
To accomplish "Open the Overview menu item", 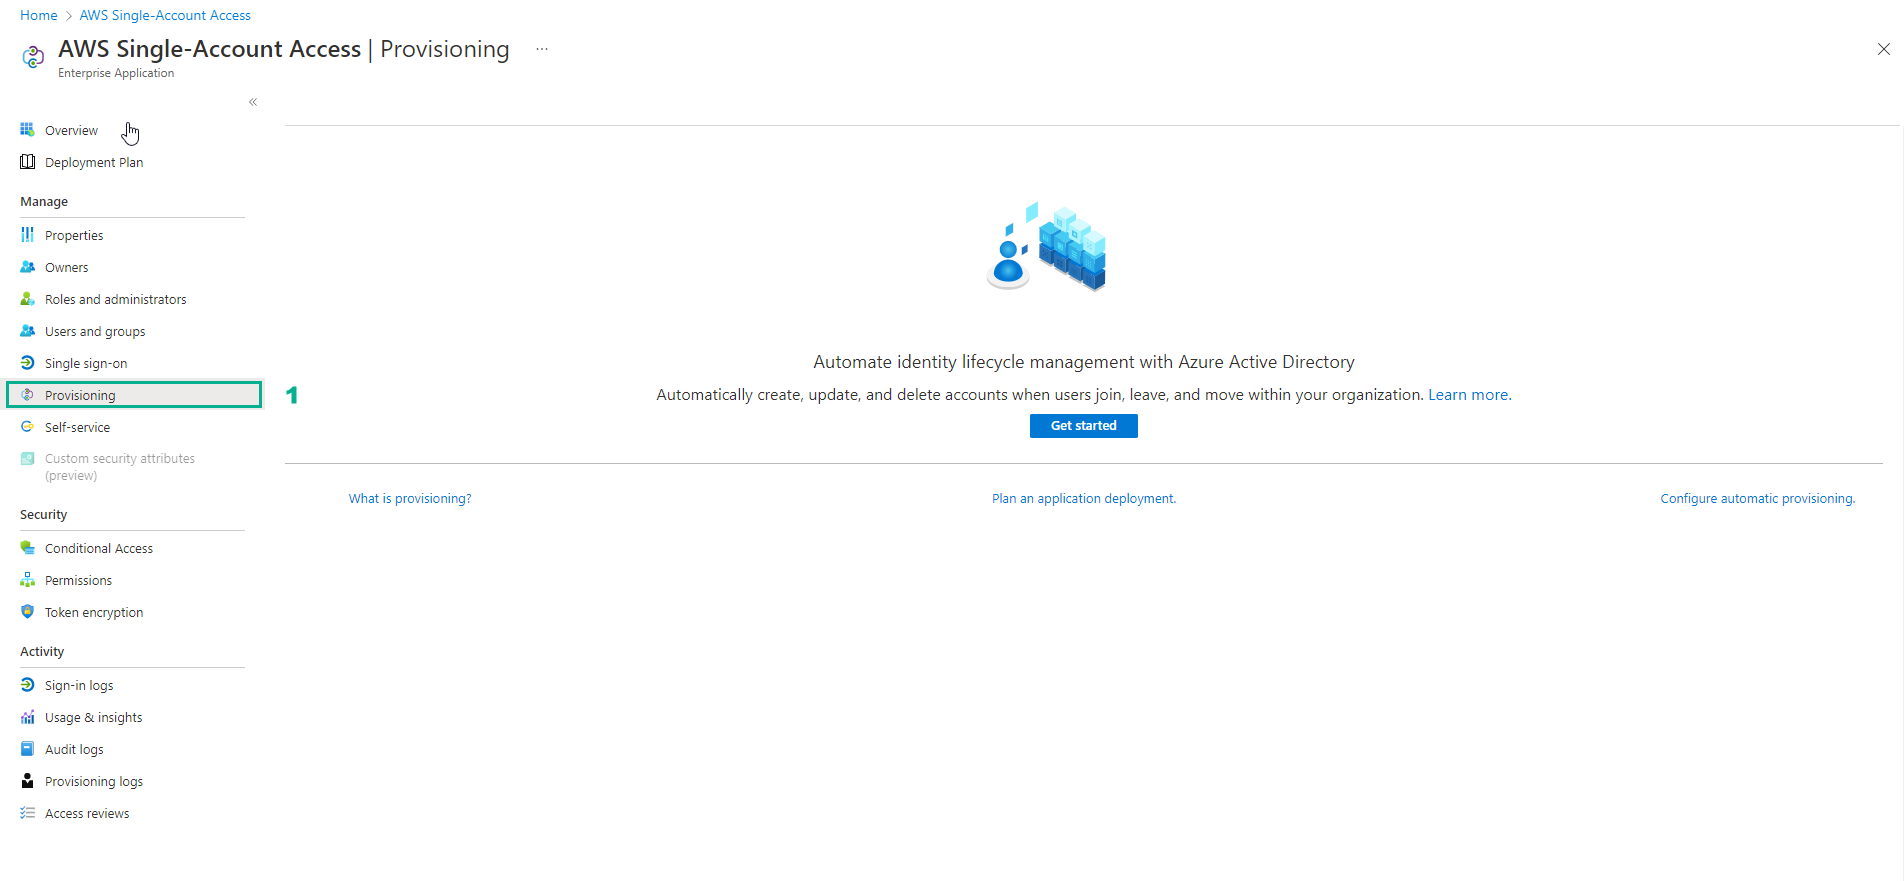I will pyautogui.click(x=71, y=131).
